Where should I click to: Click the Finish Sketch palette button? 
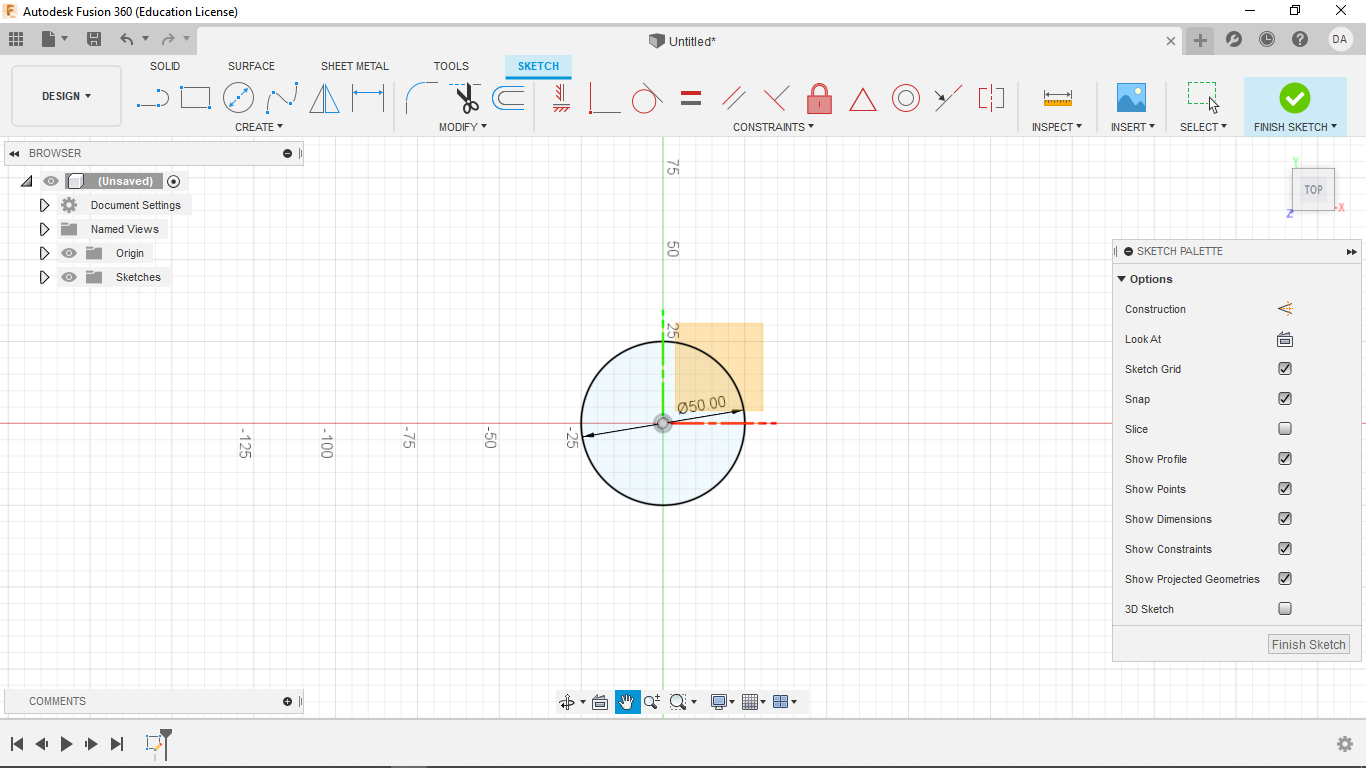click(1308, 645)
